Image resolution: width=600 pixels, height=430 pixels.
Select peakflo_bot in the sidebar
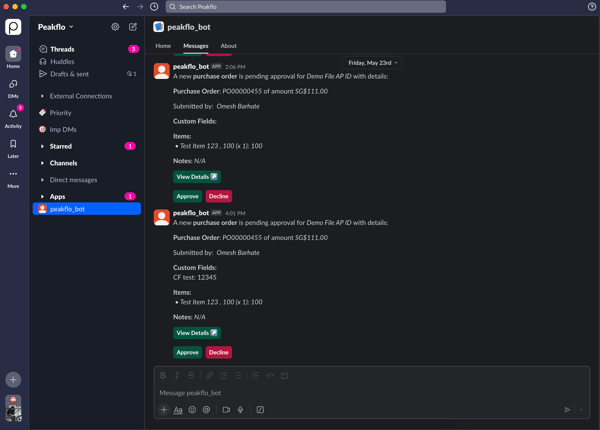(87, 209)
